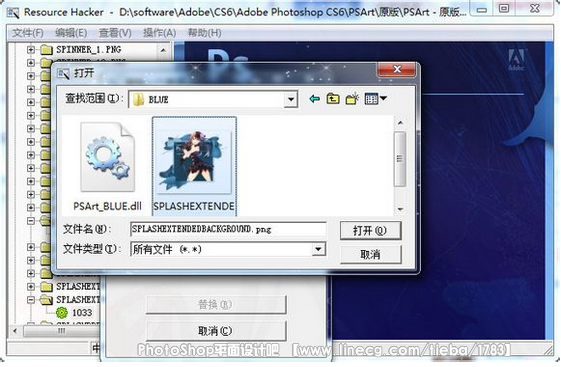Open the BLUE look-in folder dropdown
The image size is (561, 367).
tap(291, 99)
